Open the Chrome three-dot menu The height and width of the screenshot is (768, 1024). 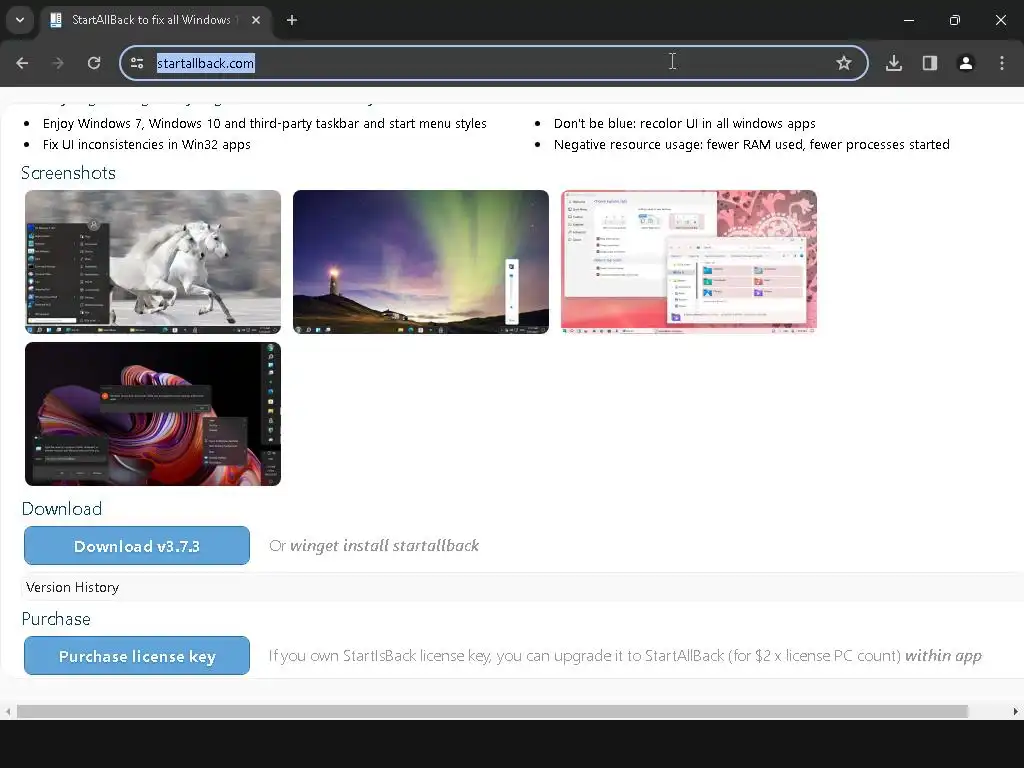coord(1002,63)
